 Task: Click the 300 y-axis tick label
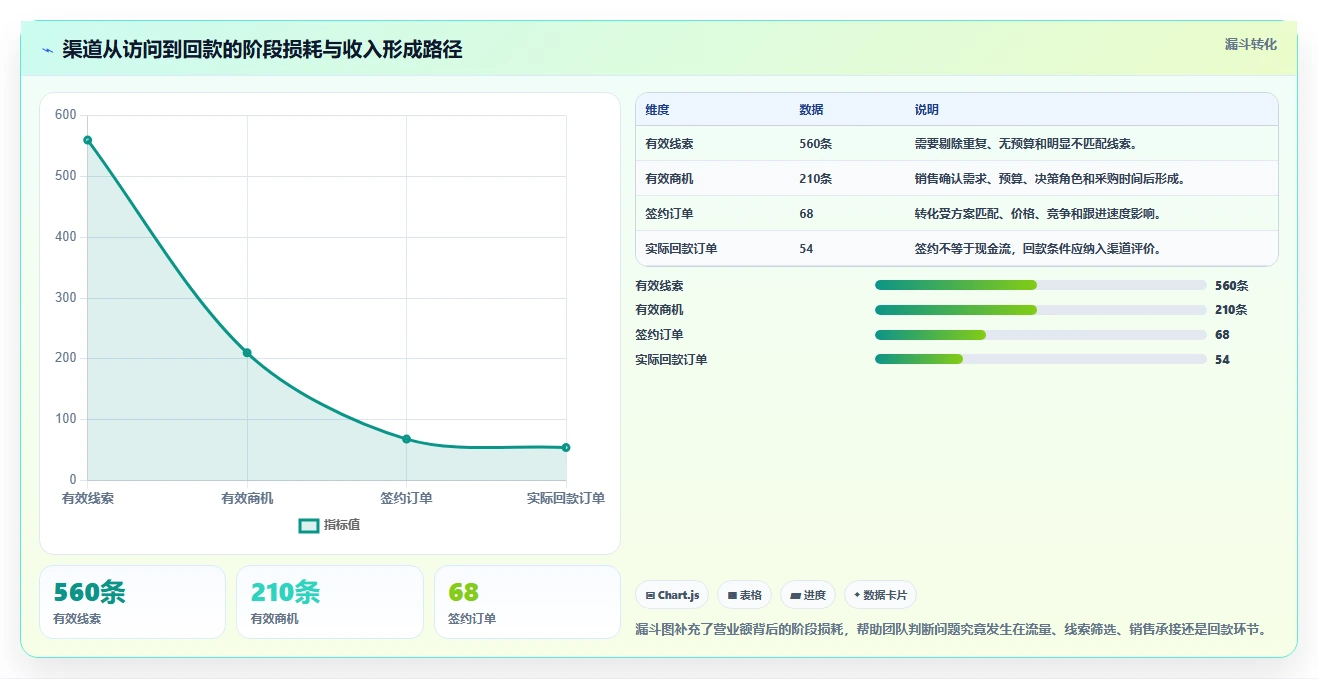66,298
